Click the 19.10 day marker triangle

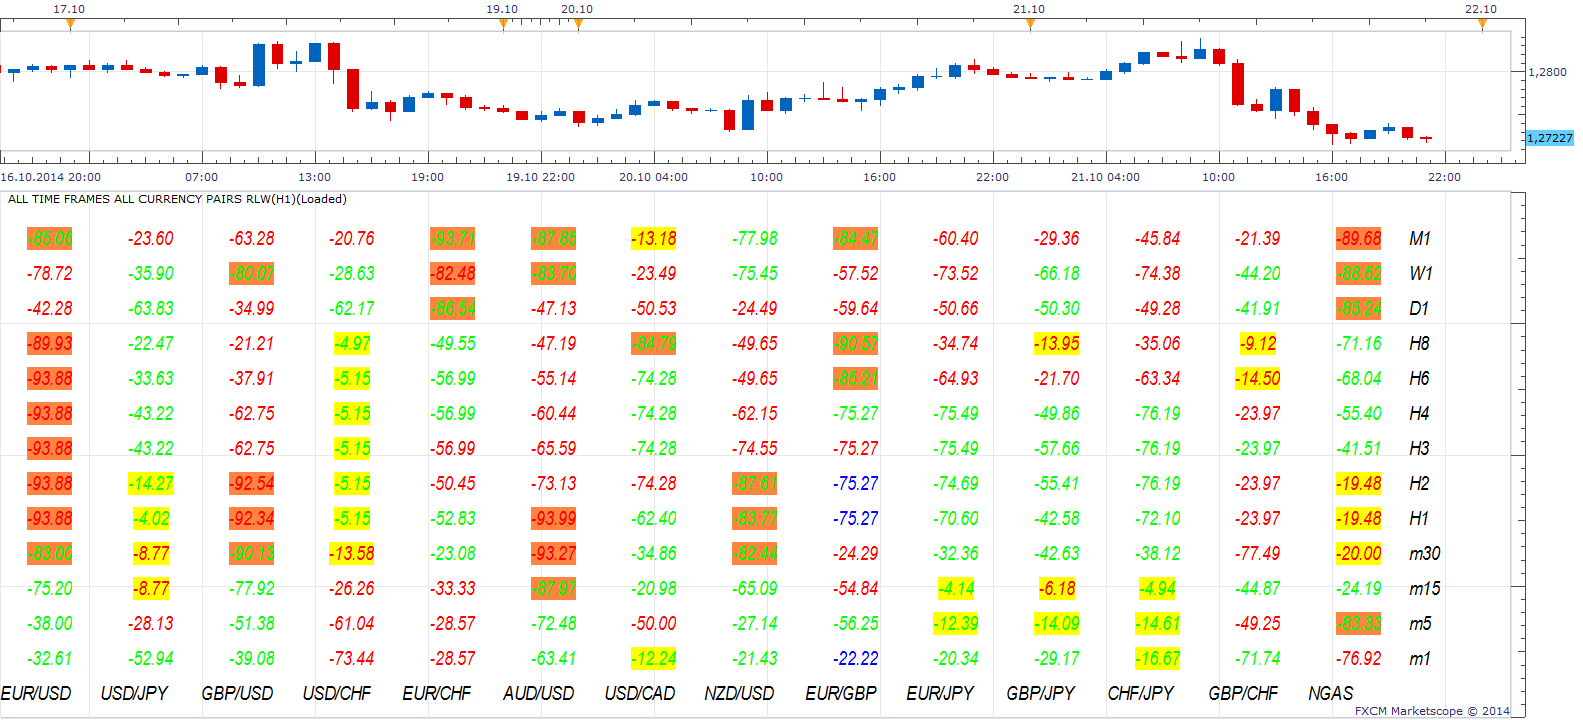click(x=503, y=25)
